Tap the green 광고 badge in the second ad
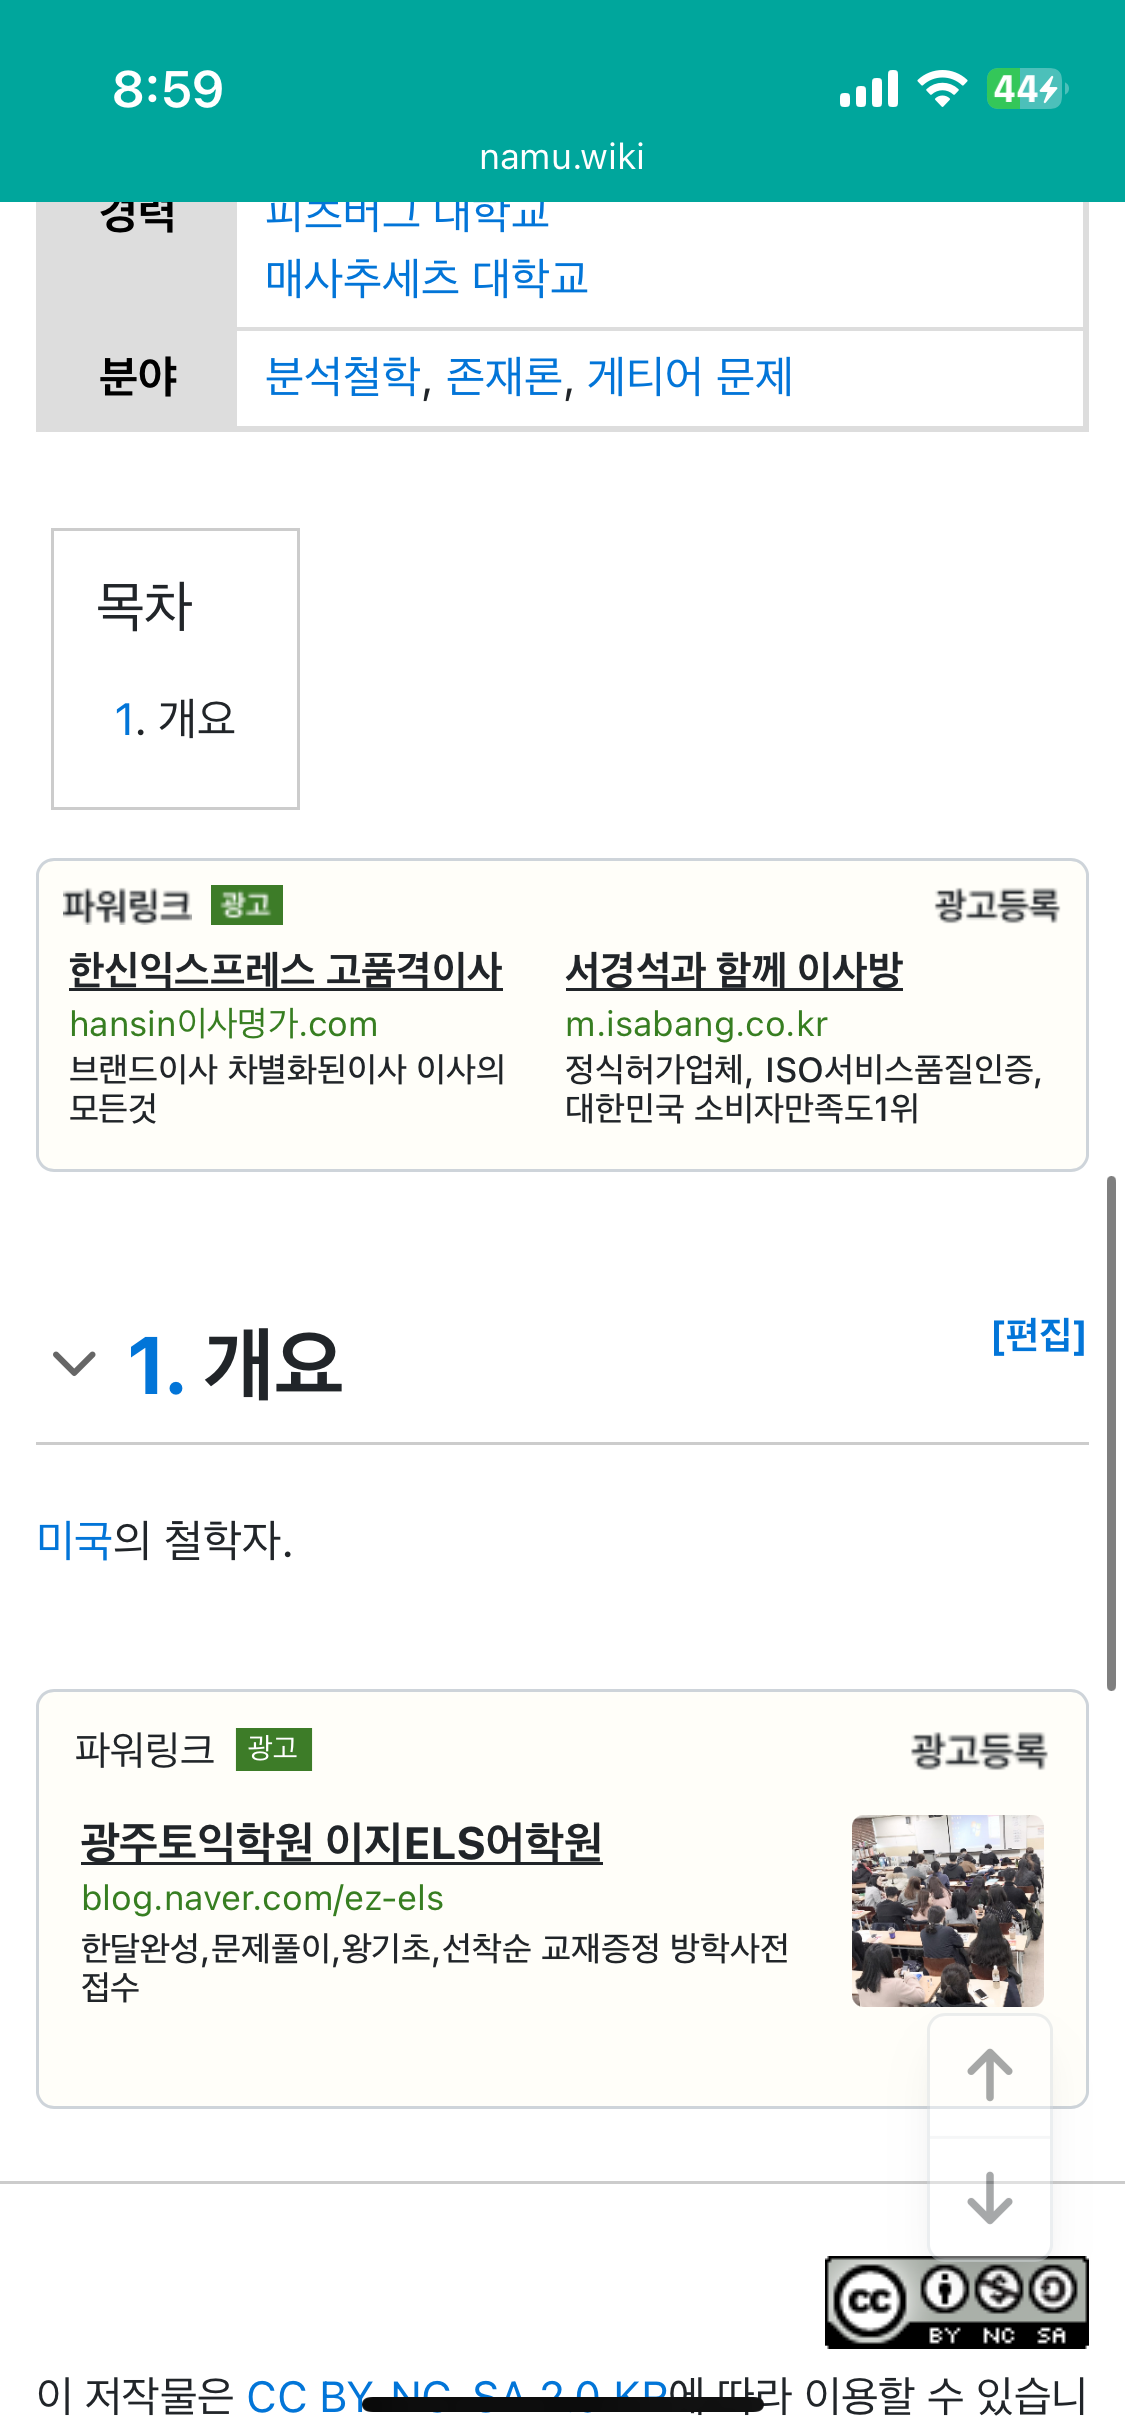The width and height of the screenshot is (1125, 2436). [x=273, y=1749]
